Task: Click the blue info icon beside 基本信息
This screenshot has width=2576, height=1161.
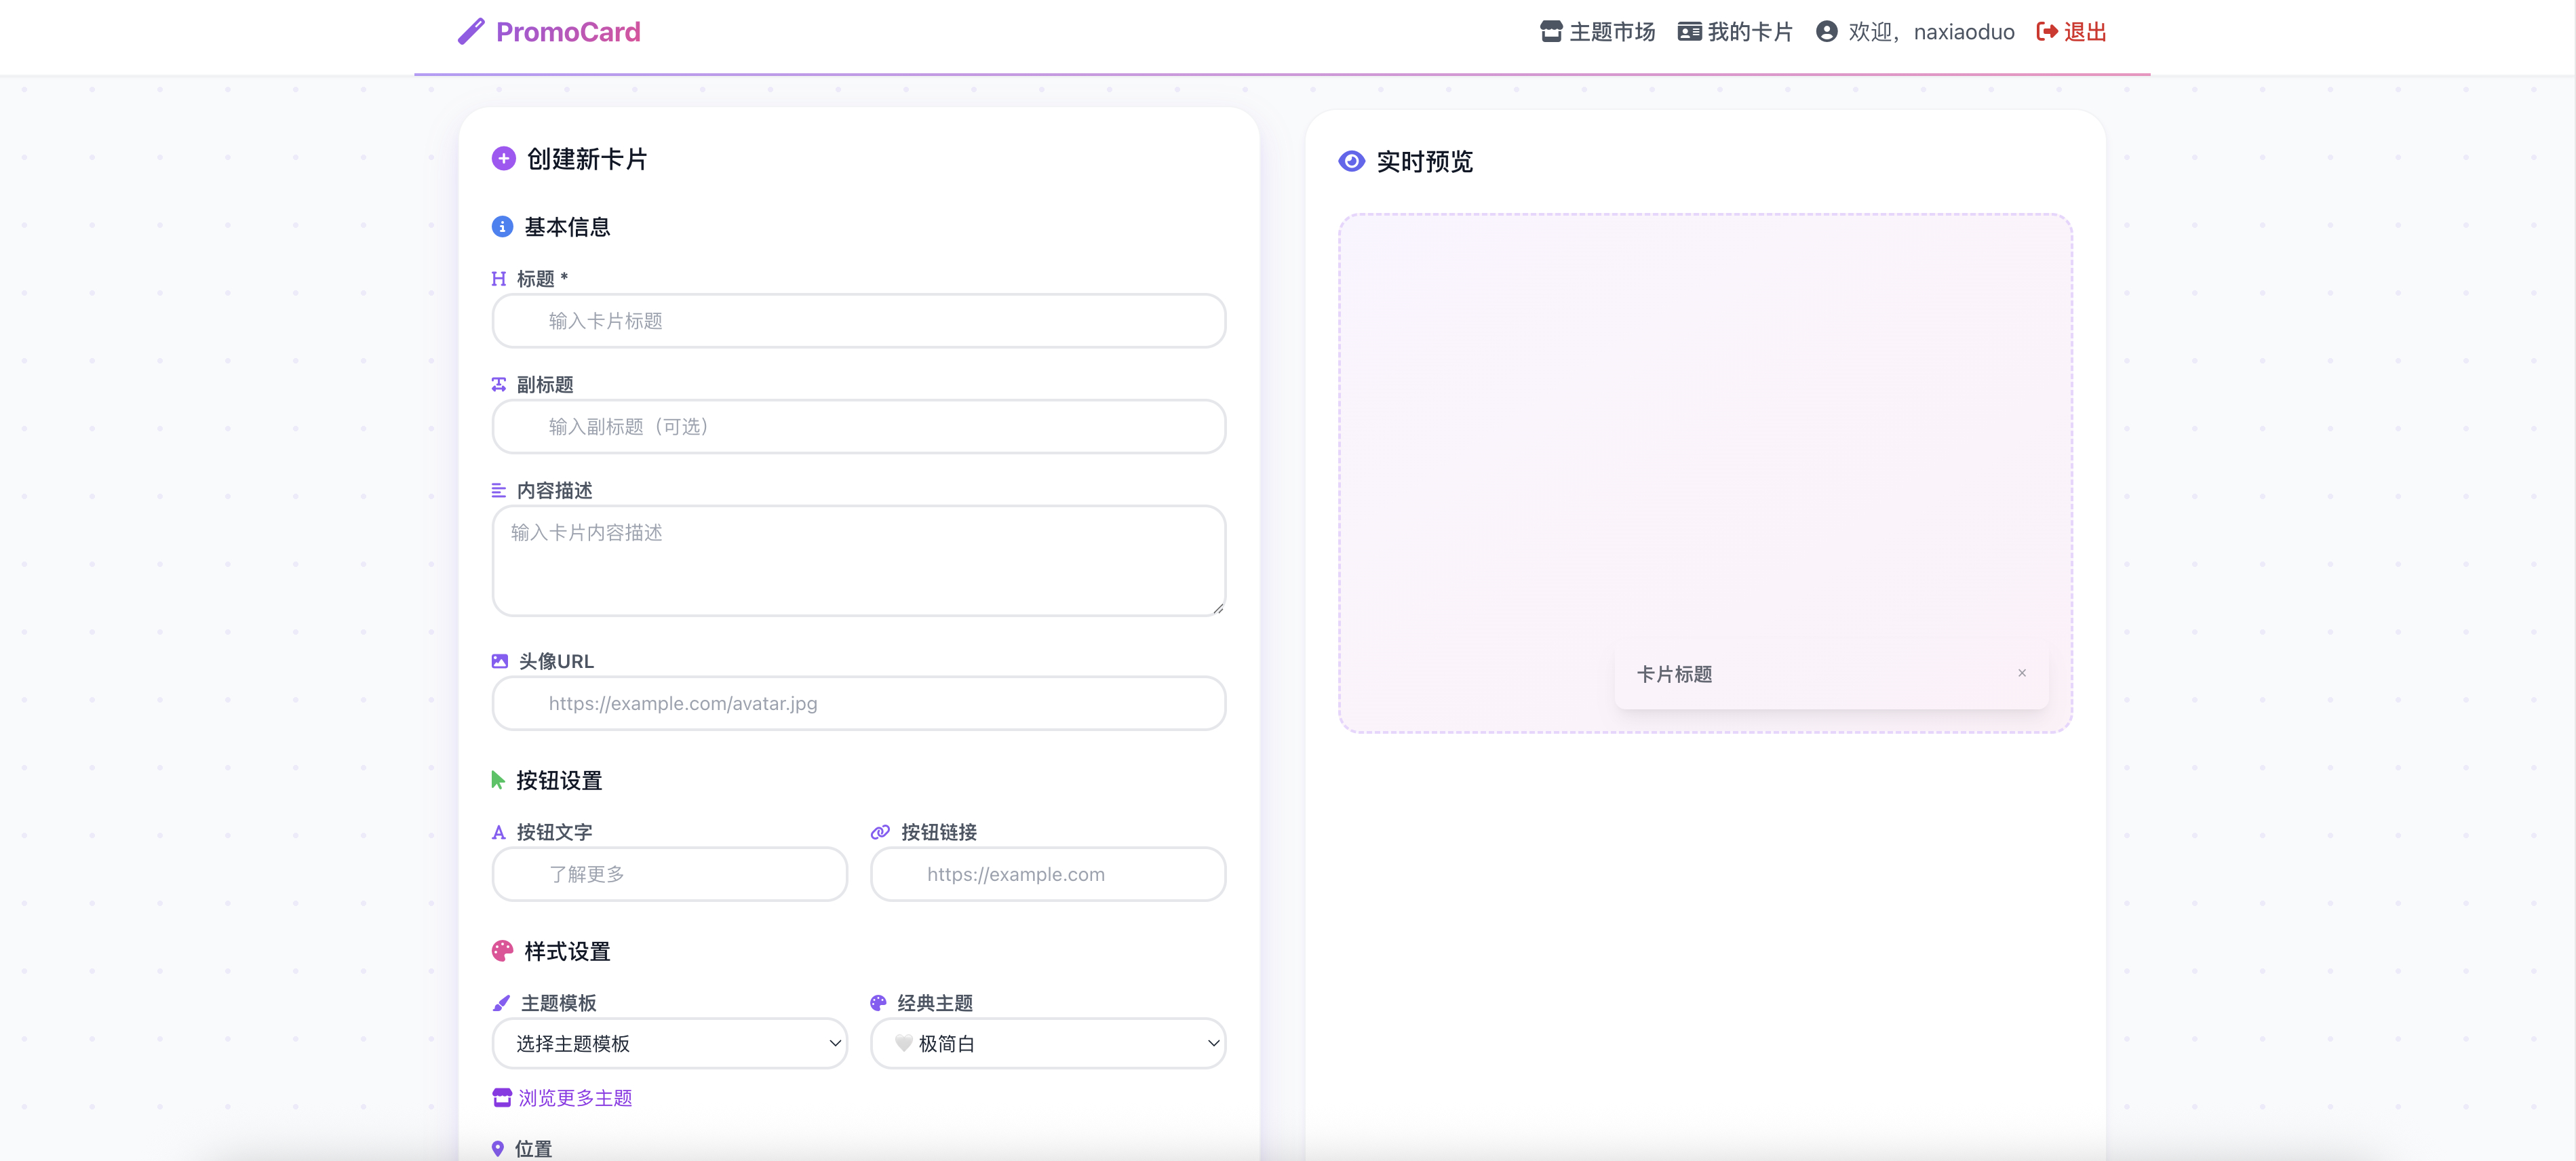Action: click(502, 227)
